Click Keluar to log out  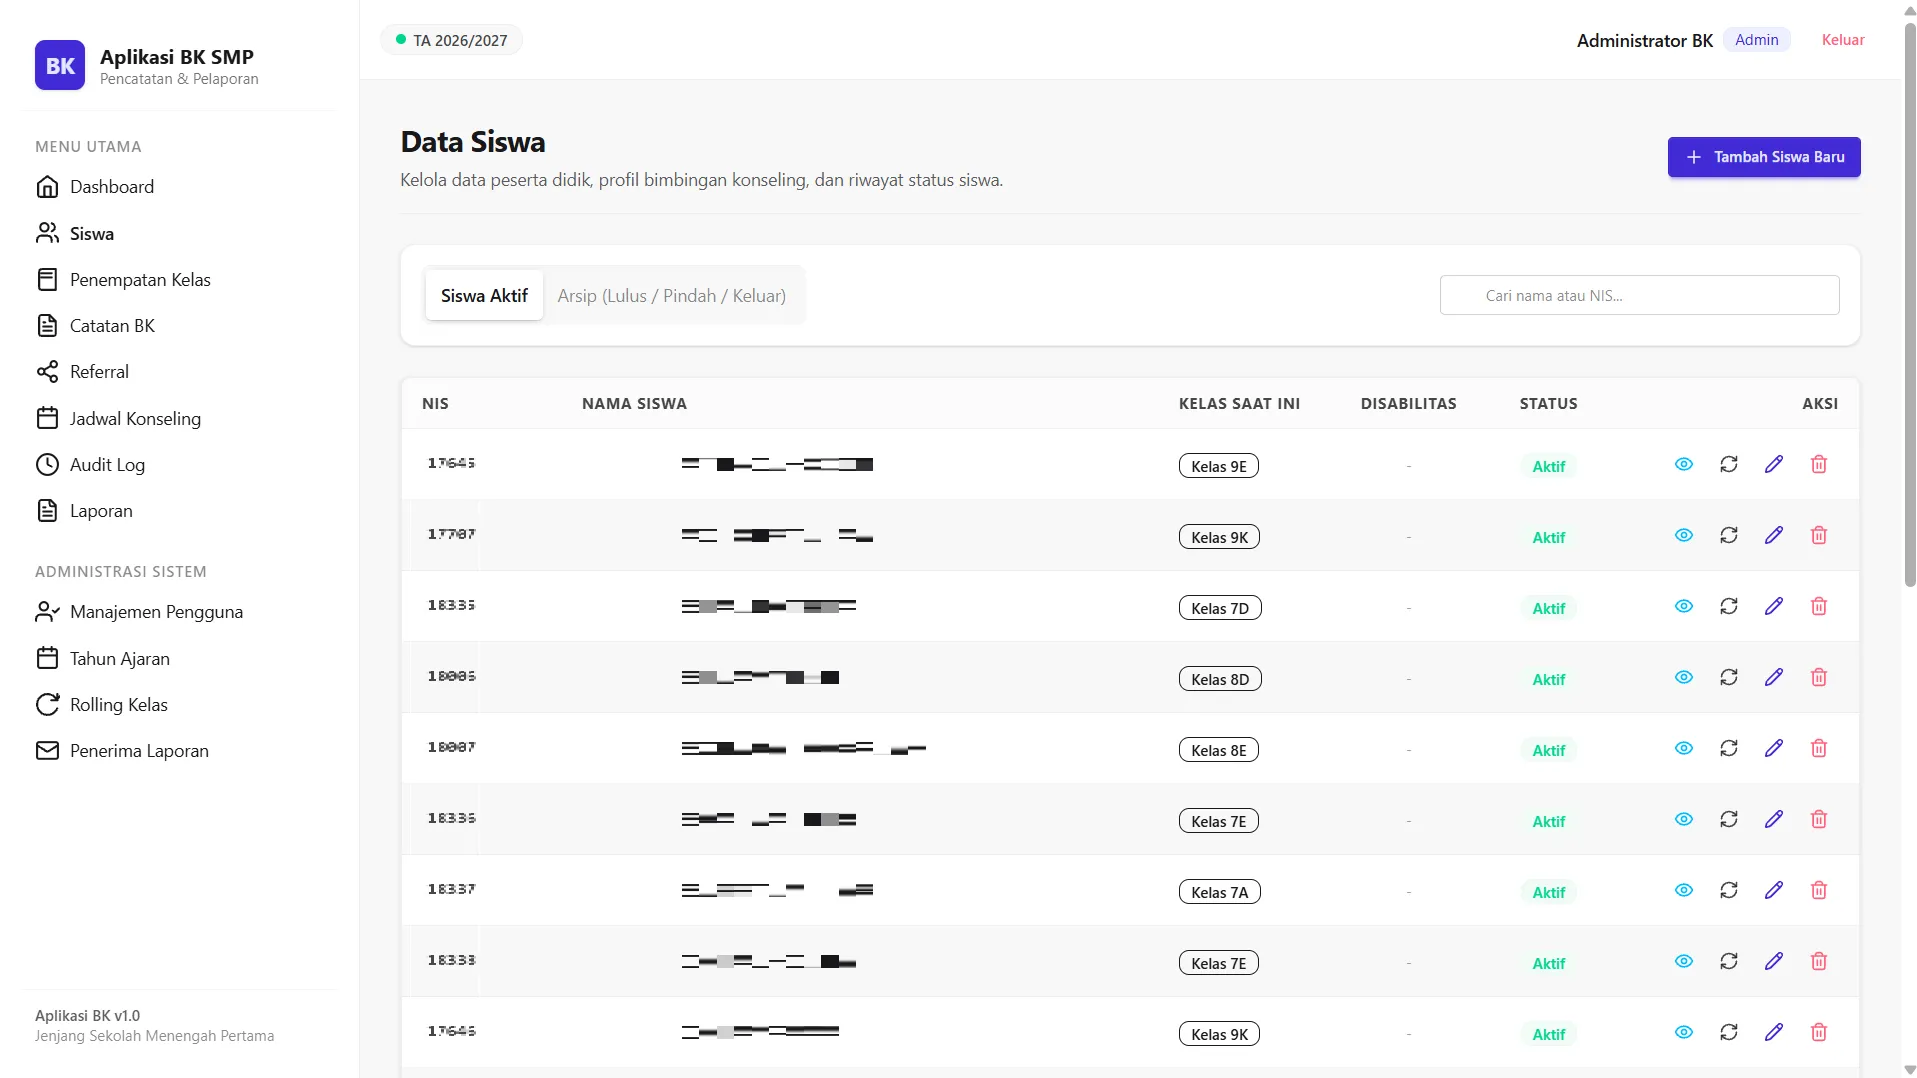(x=1843, y=40)
